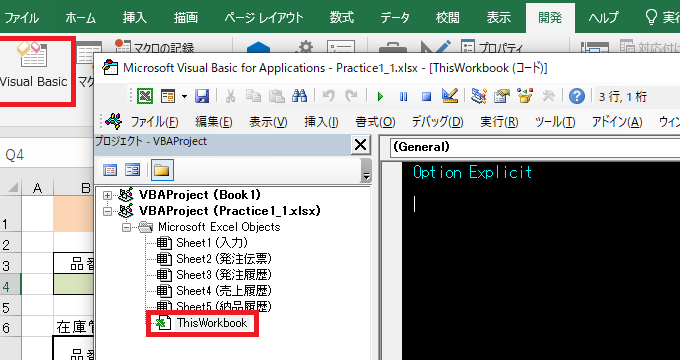The height and width of the screenshot is (360, 680).
Task: Select Sheet5 (納品履歴) in project tree
Action: [x=224, y=306]
